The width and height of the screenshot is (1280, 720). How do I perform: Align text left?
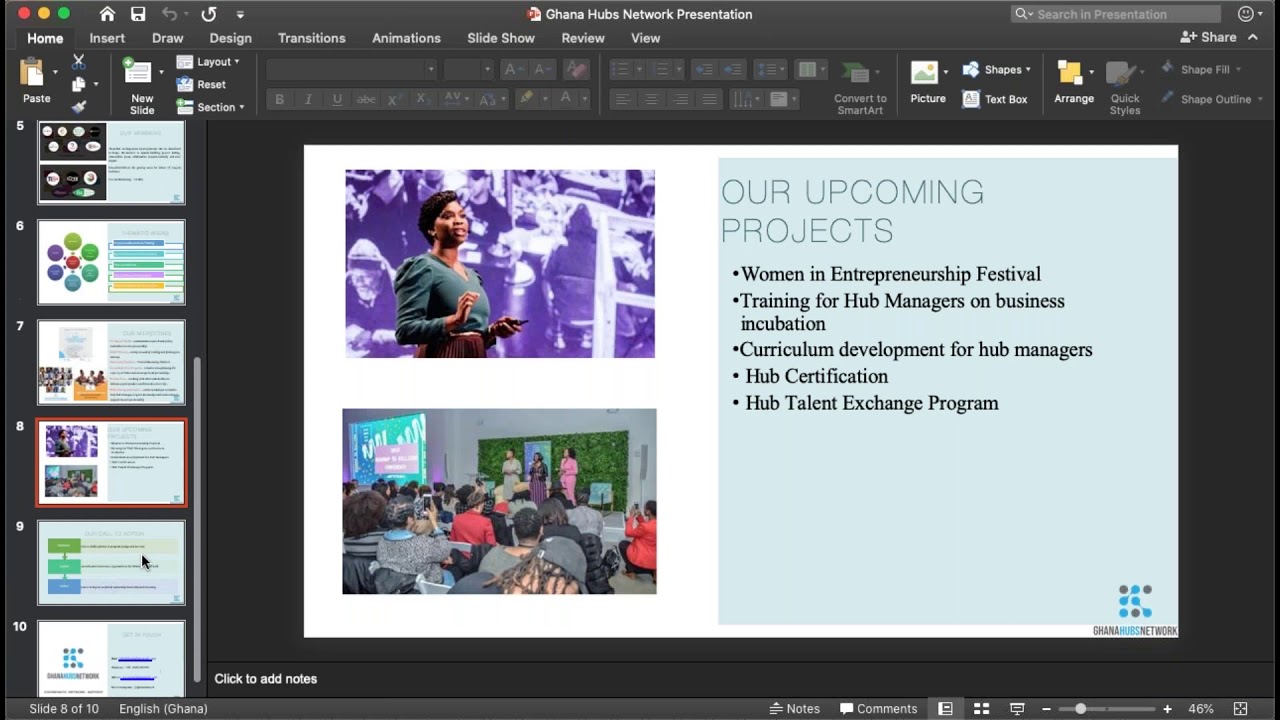click(x=622, y=99)
